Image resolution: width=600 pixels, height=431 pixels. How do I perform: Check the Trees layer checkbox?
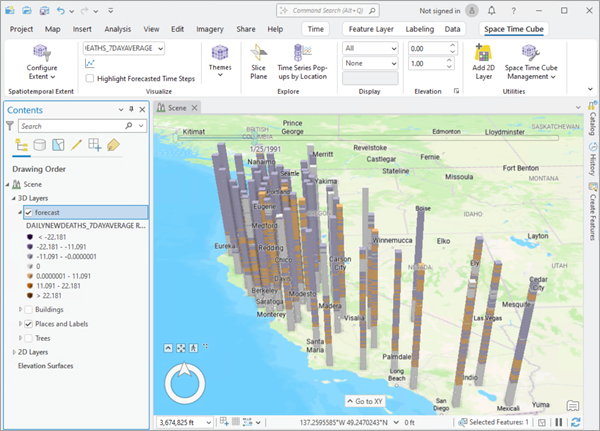point(28,337)
